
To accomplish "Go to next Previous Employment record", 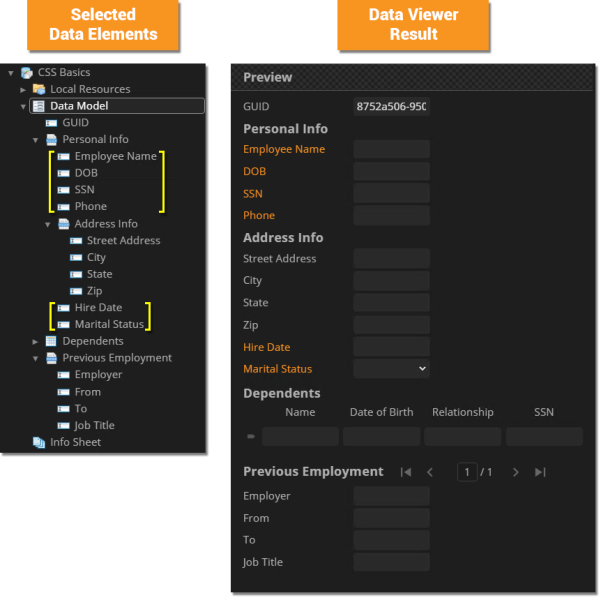I will pyautogui.click(x=516, y=472).
